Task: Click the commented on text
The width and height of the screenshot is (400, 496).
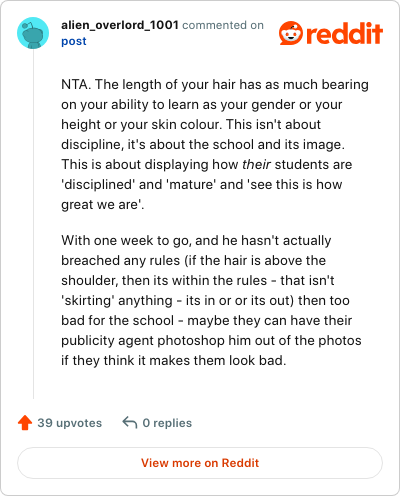Action: [x=223, y=25]
